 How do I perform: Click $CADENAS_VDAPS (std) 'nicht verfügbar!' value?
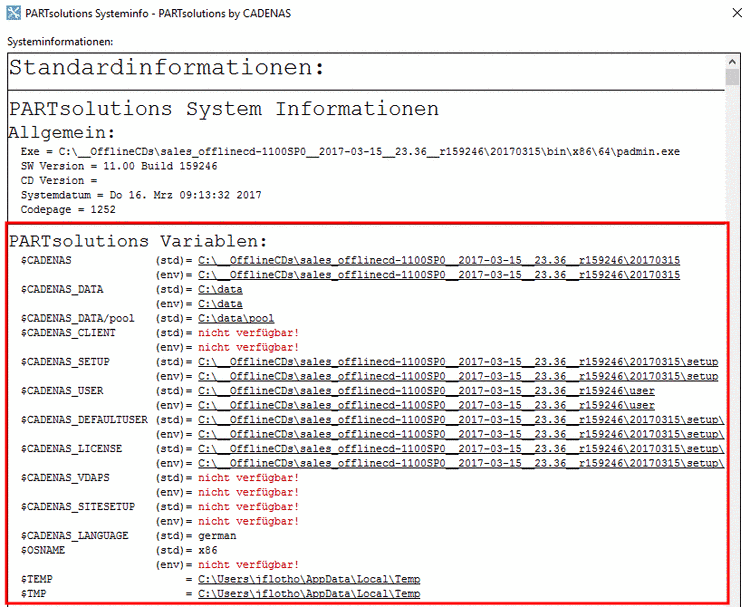tap(248, 478)
